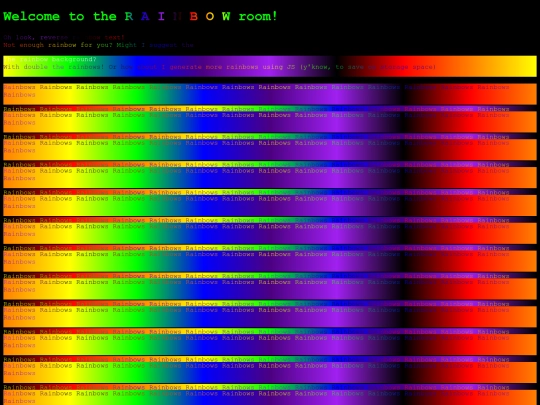Click the green letter W in the heading

[226, 16]
